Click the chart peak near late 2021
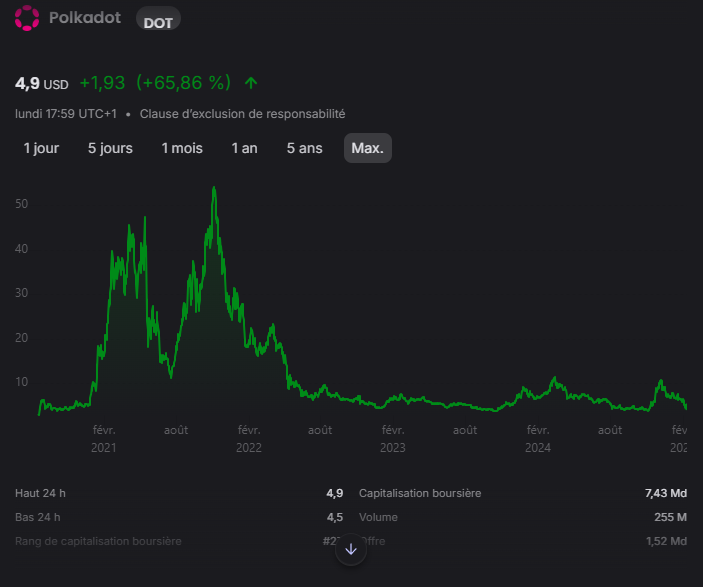The height and width of the screenshot is (587, 703). coord(214,188)
